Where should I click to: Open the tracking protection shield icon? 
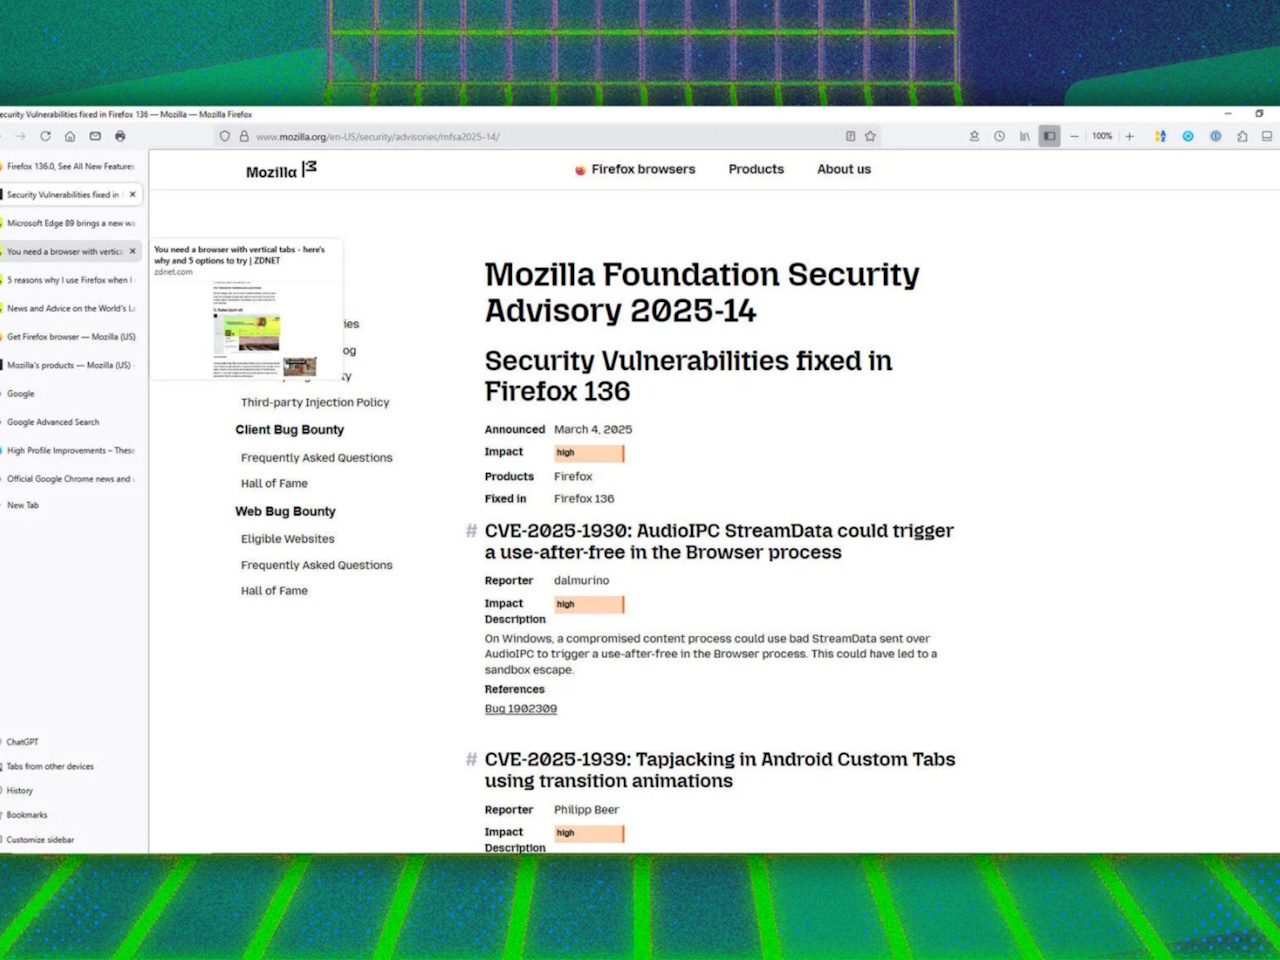225,136
